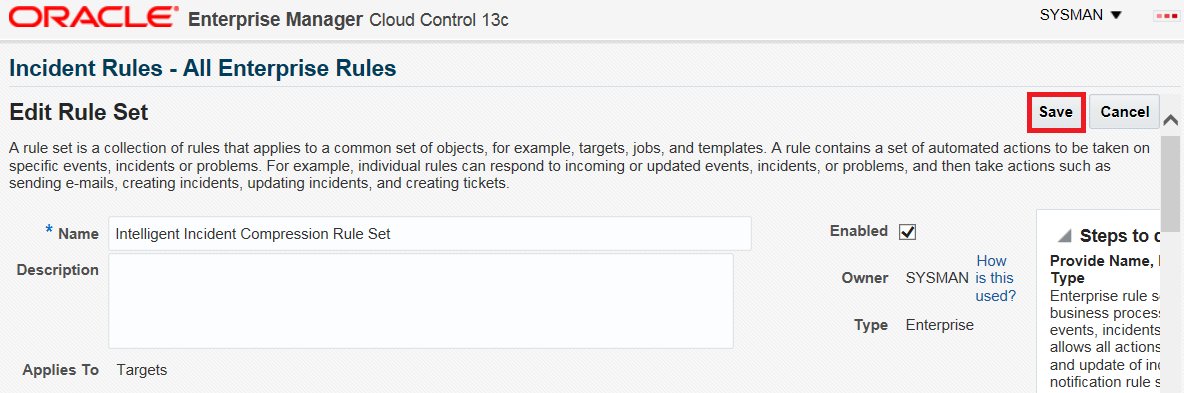Click the Enterprise Manager Cloud Control title
The width and height of the screenshot is (1184, 393).
[x=348, y=19]
